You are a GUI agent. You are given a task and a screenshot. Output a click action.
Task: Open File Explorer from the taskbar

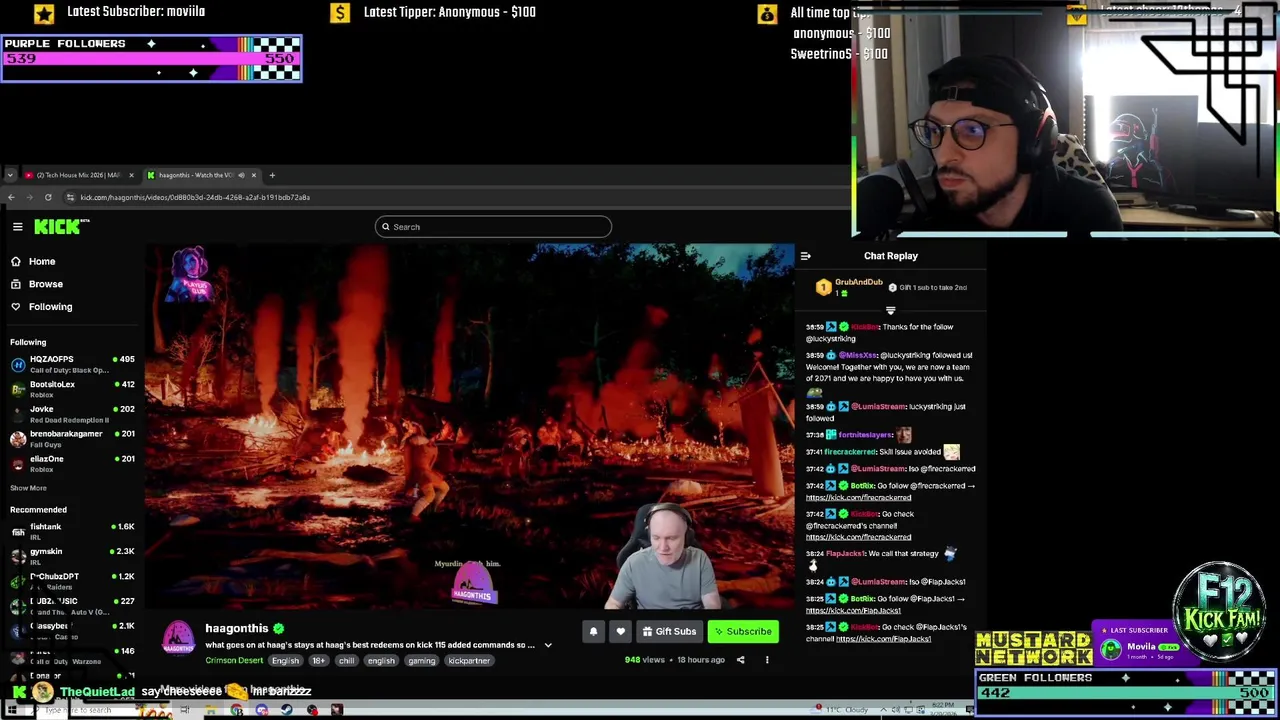click(210, 711)
